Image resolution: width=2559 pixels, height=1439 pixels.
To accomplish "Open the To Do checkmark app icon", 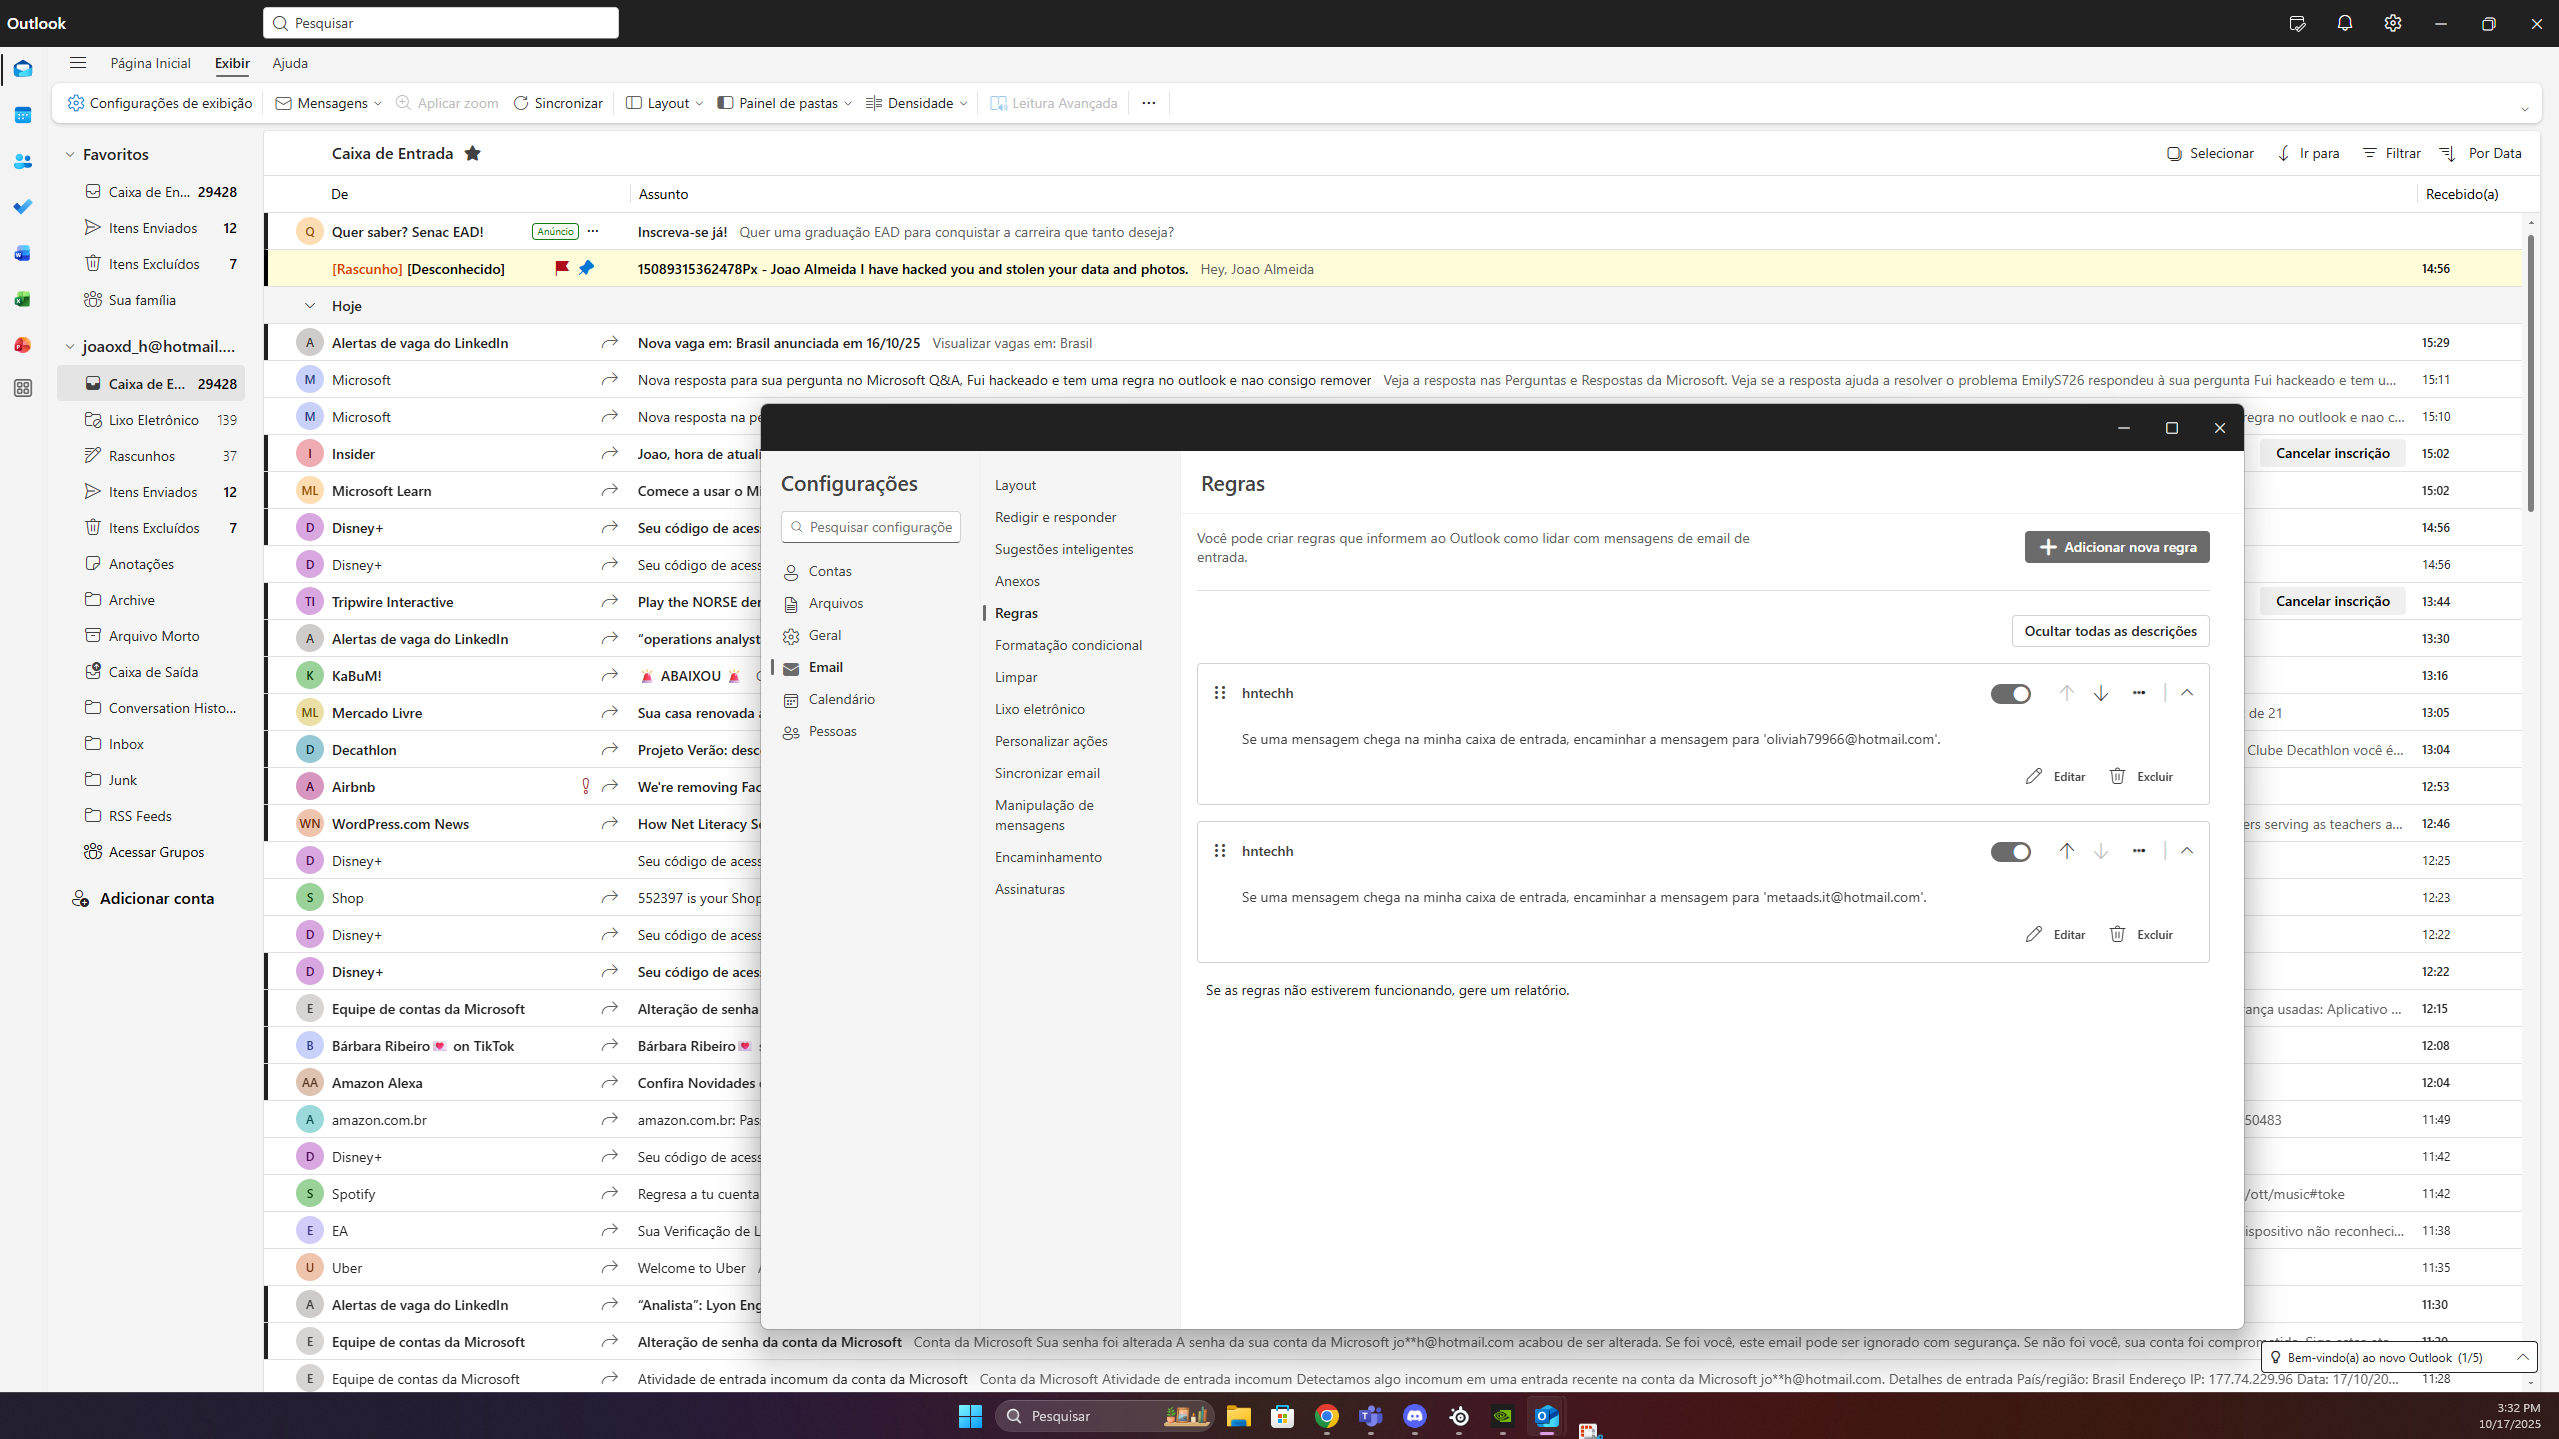I will point(22,207).
